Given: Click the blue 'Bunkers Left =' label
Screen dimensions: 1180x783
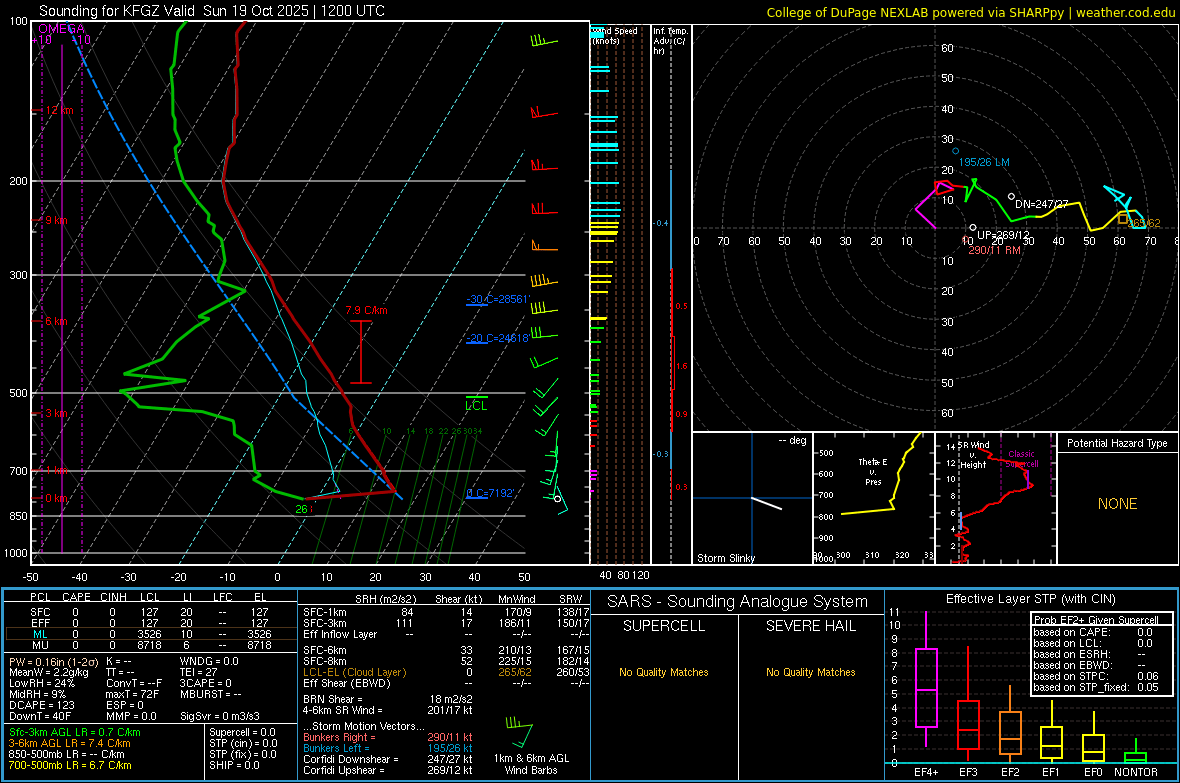Looking at the screenshot, I should pos(336,748).
